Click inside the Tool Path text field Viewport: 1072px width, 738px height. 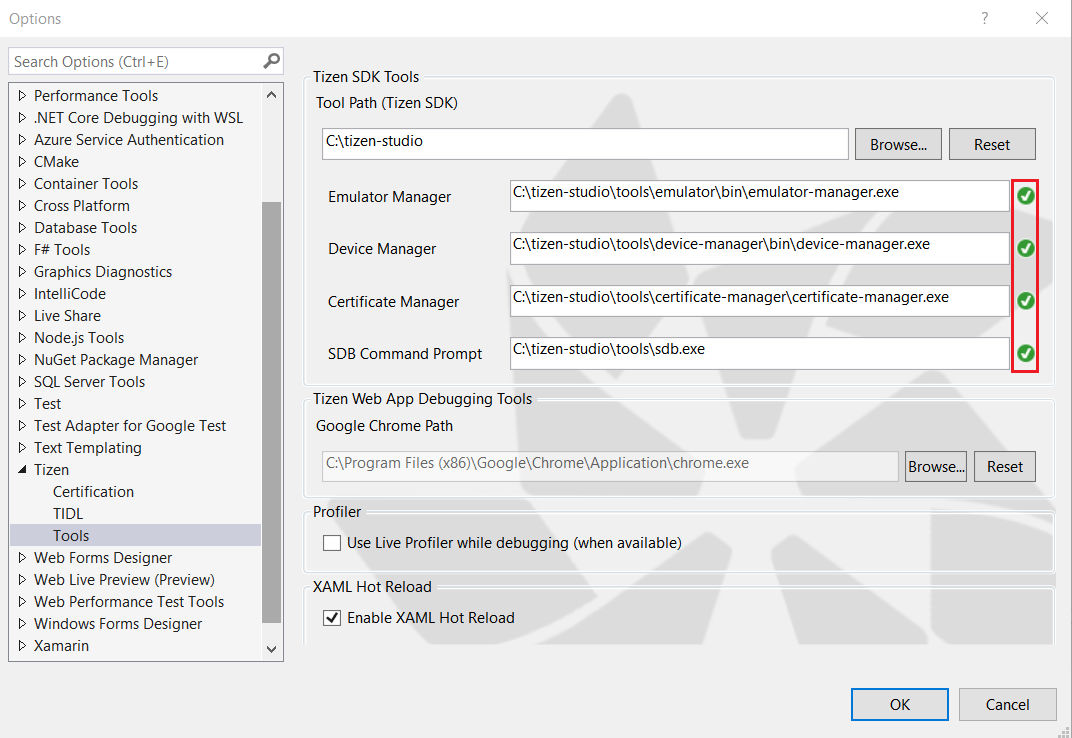point(585,143)
